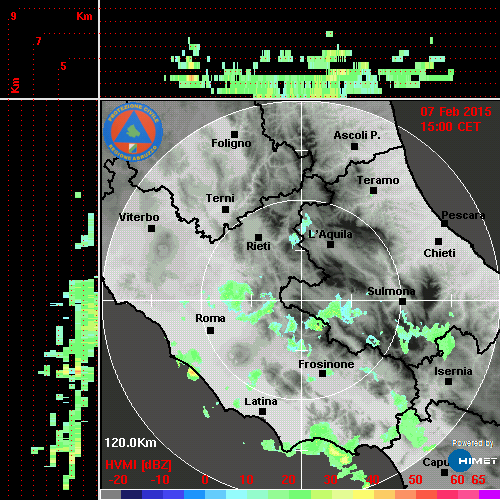Pick the dark navy swatch on the color bar
Viewport: 500px width, 500px height.
click(x=131, y=494)
